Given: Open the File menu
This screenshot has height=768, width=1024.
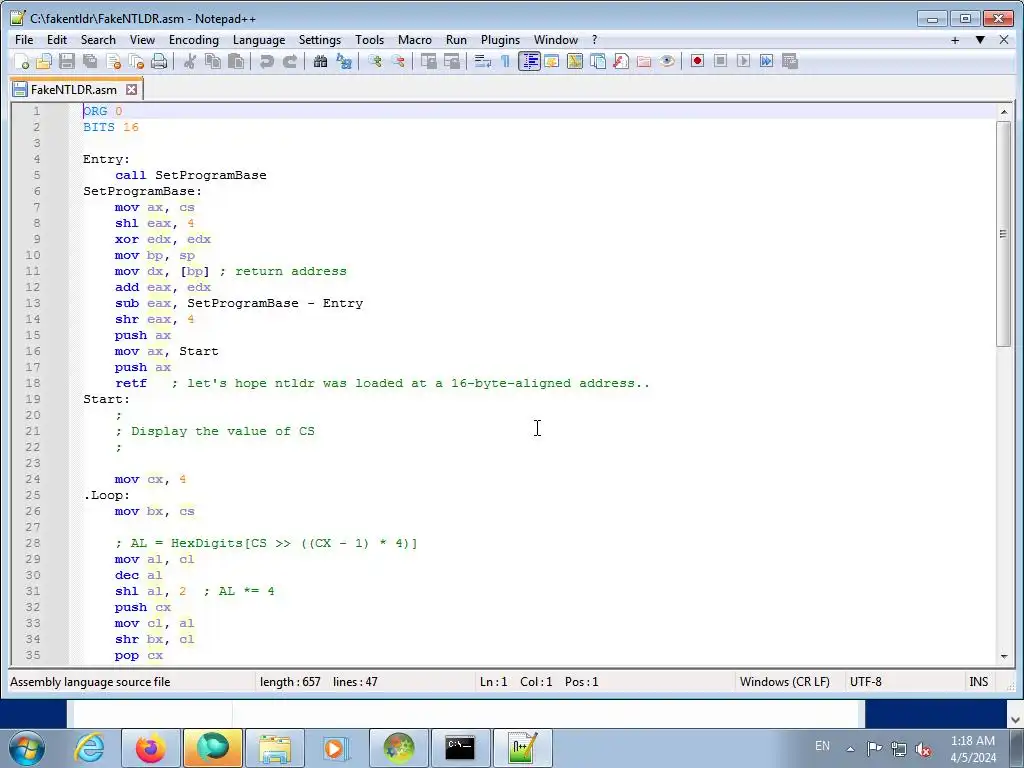Looking at the screenshot, I should pos(24,40).
